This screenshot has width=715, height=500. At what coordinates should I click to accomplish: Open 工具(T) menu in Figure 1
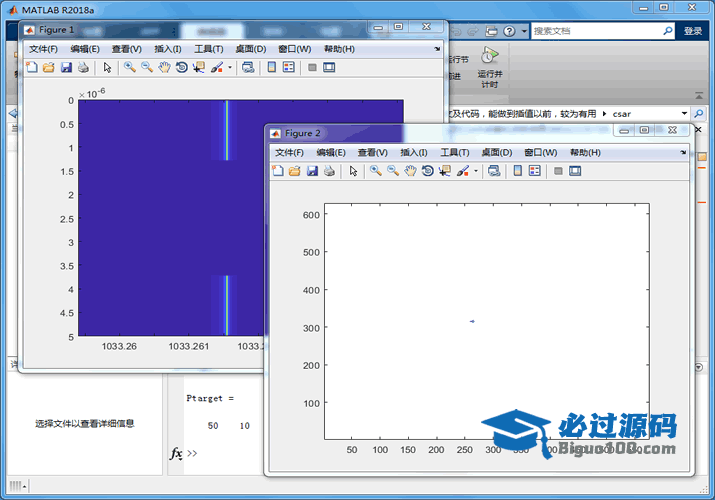pos(208,48)
